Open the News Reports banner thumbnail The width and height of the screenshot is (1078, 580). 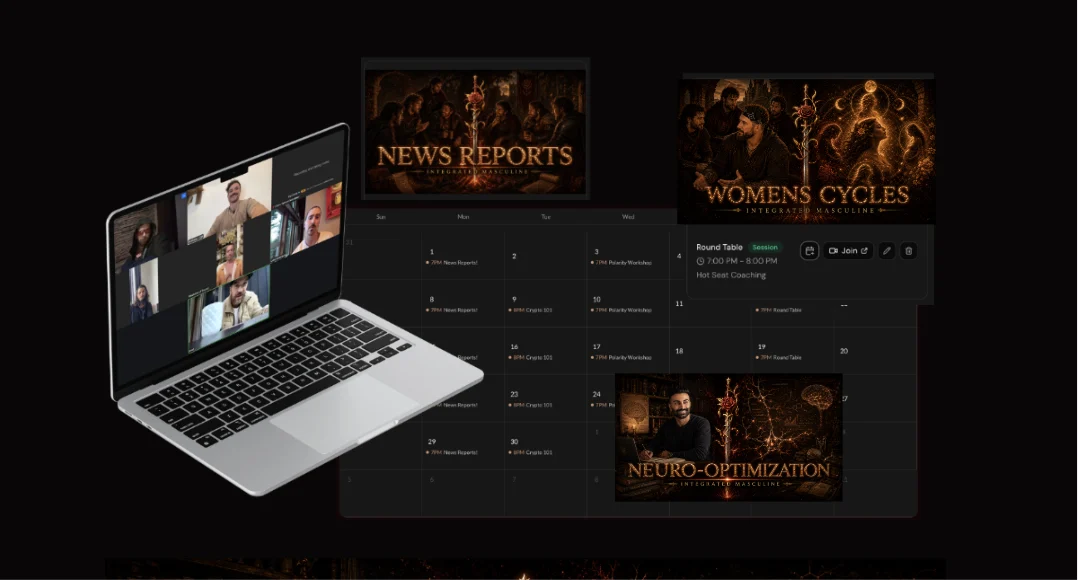(x=475, y=129)
